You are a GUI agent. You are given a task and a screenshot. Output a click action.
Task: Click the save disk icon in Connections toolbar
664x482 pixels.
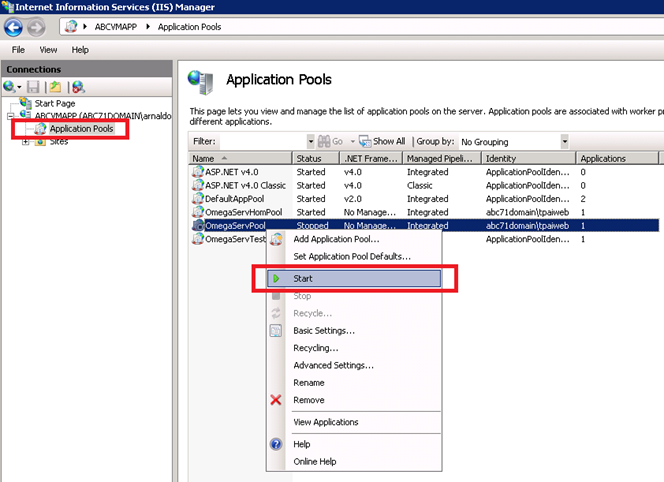tap(33, 87)
